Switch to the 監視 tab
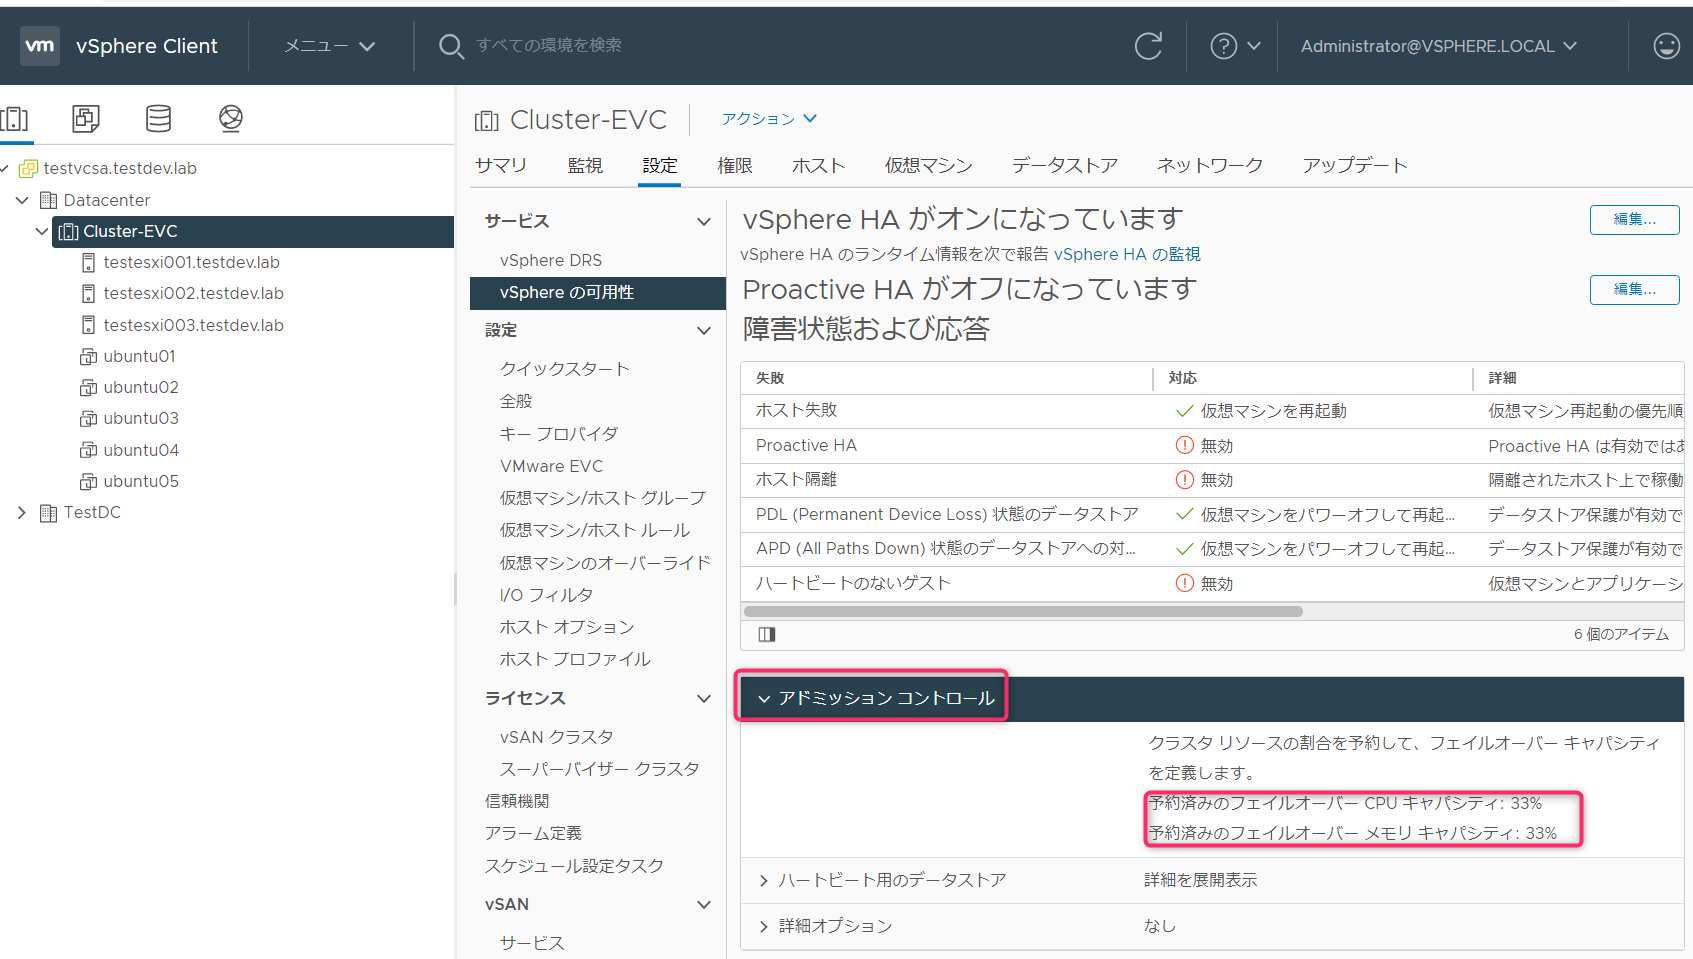 pos(585,165)
